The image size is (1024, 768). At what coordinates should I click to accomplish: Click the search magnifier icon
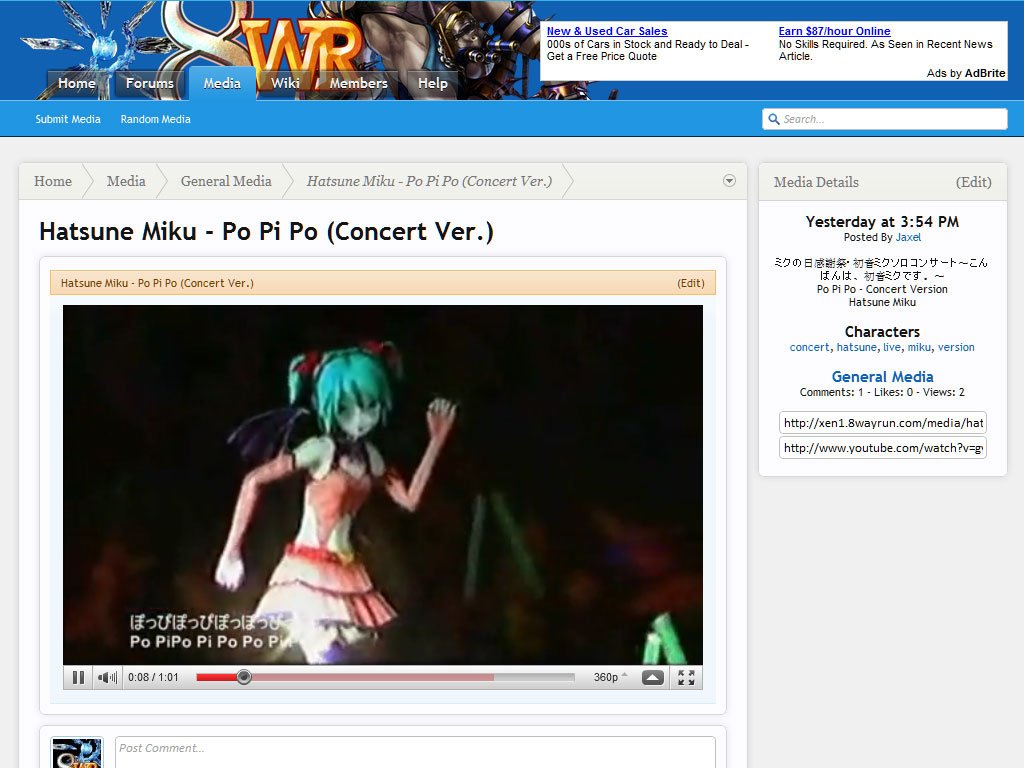(774, 119)
